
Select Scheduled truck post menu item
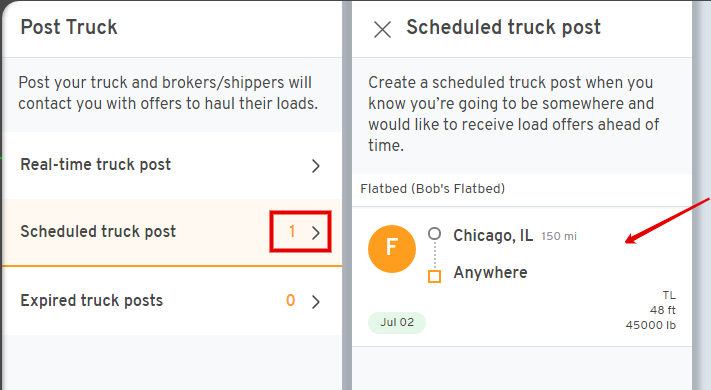pos(172,232)
